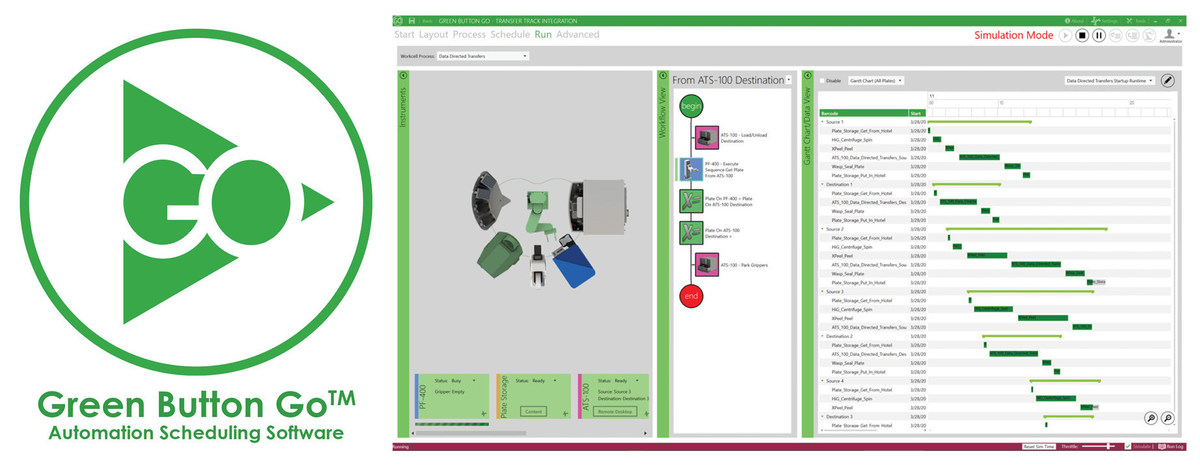The image size is (1200, 465).
Task: Open the Gantt Chart (All Plates) dropdown
Action: (876, 80)
